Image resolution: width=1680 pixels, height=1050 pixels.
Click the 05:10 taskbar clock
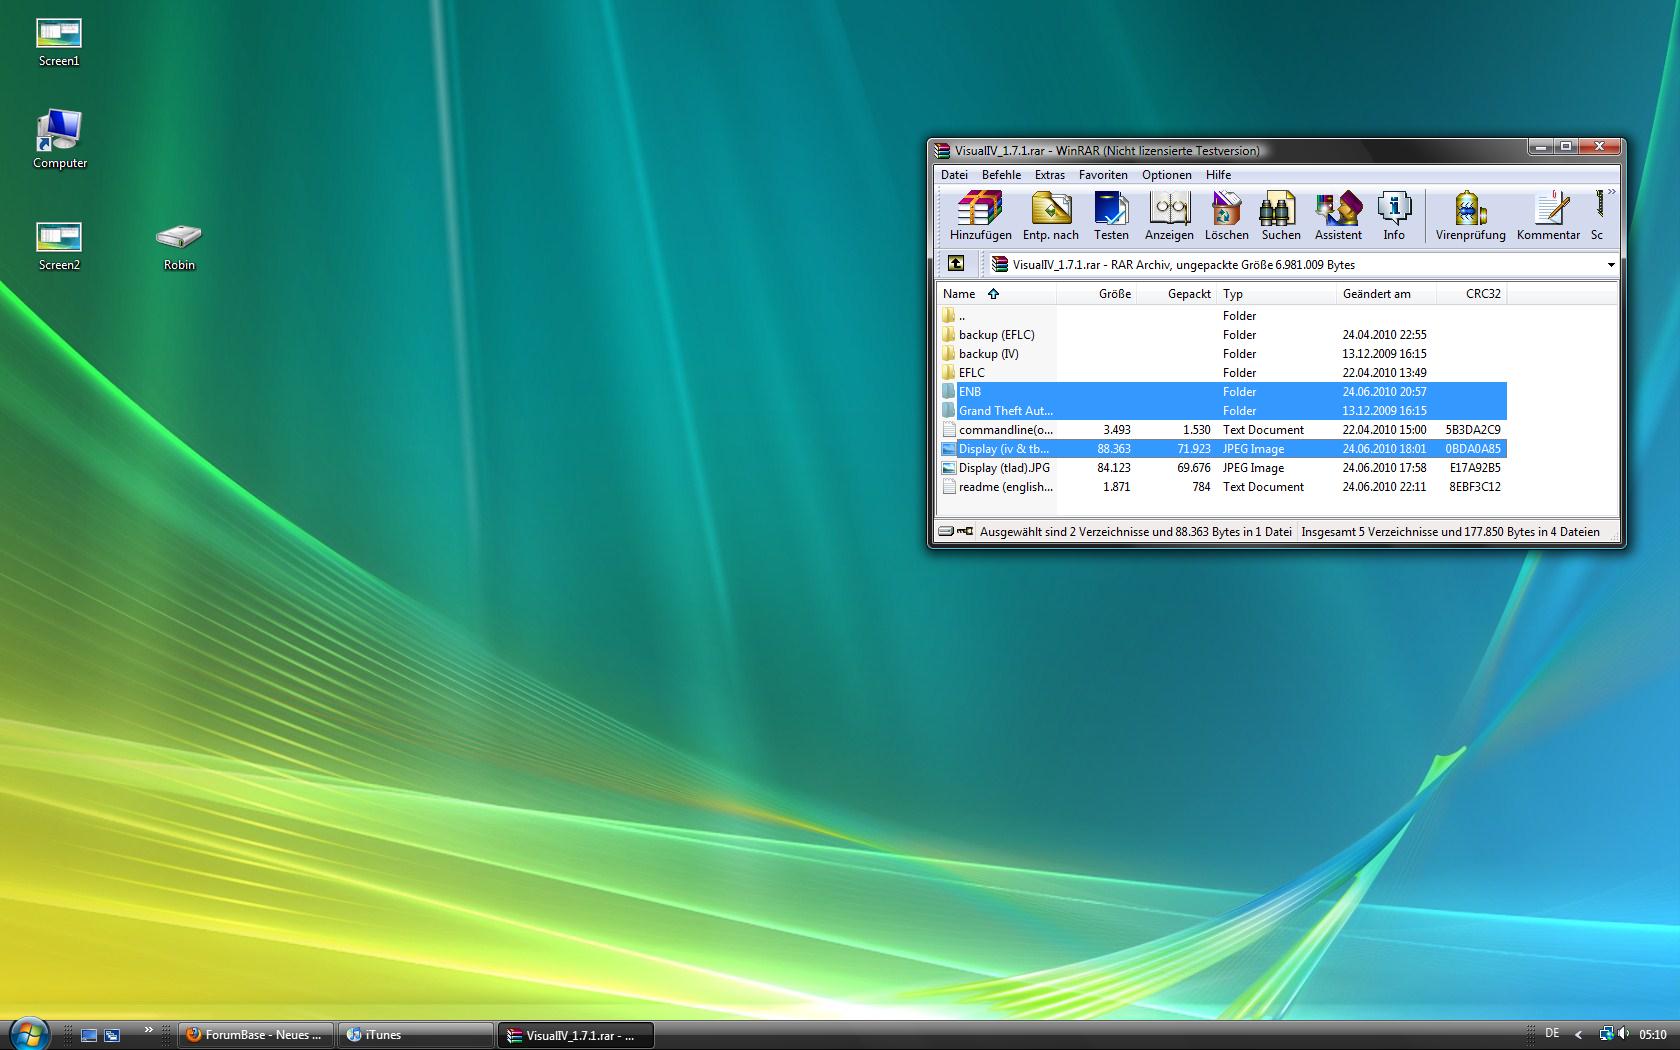[x=1653, y=1035]
